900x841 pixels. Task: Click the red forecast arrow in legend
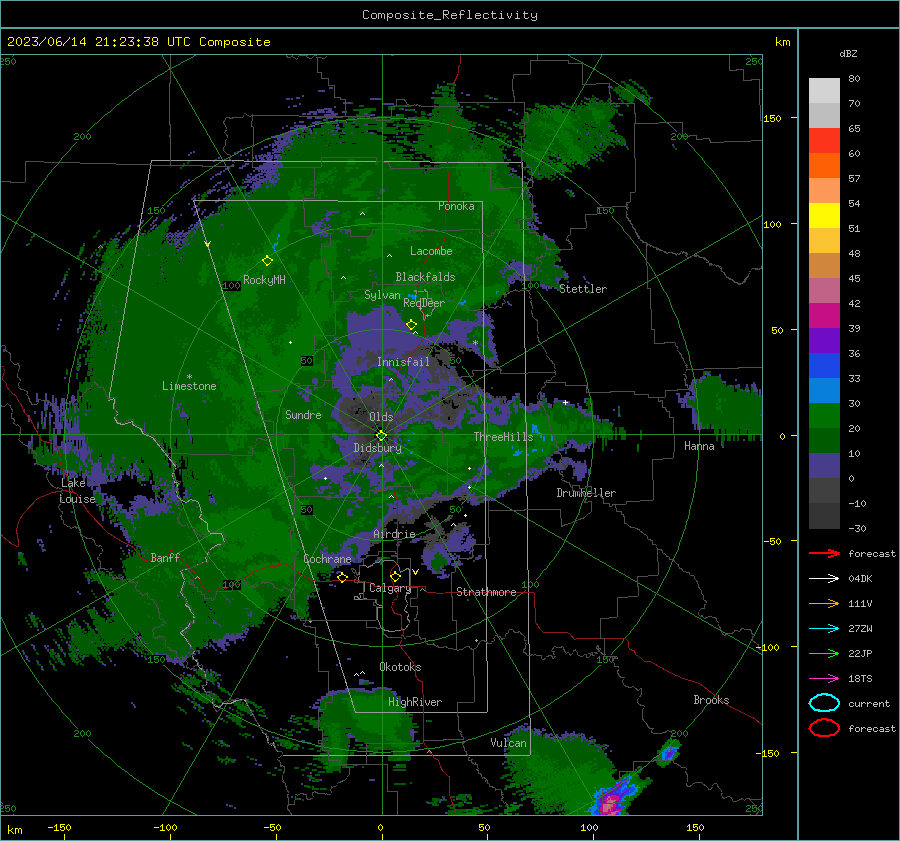point(824,553)
